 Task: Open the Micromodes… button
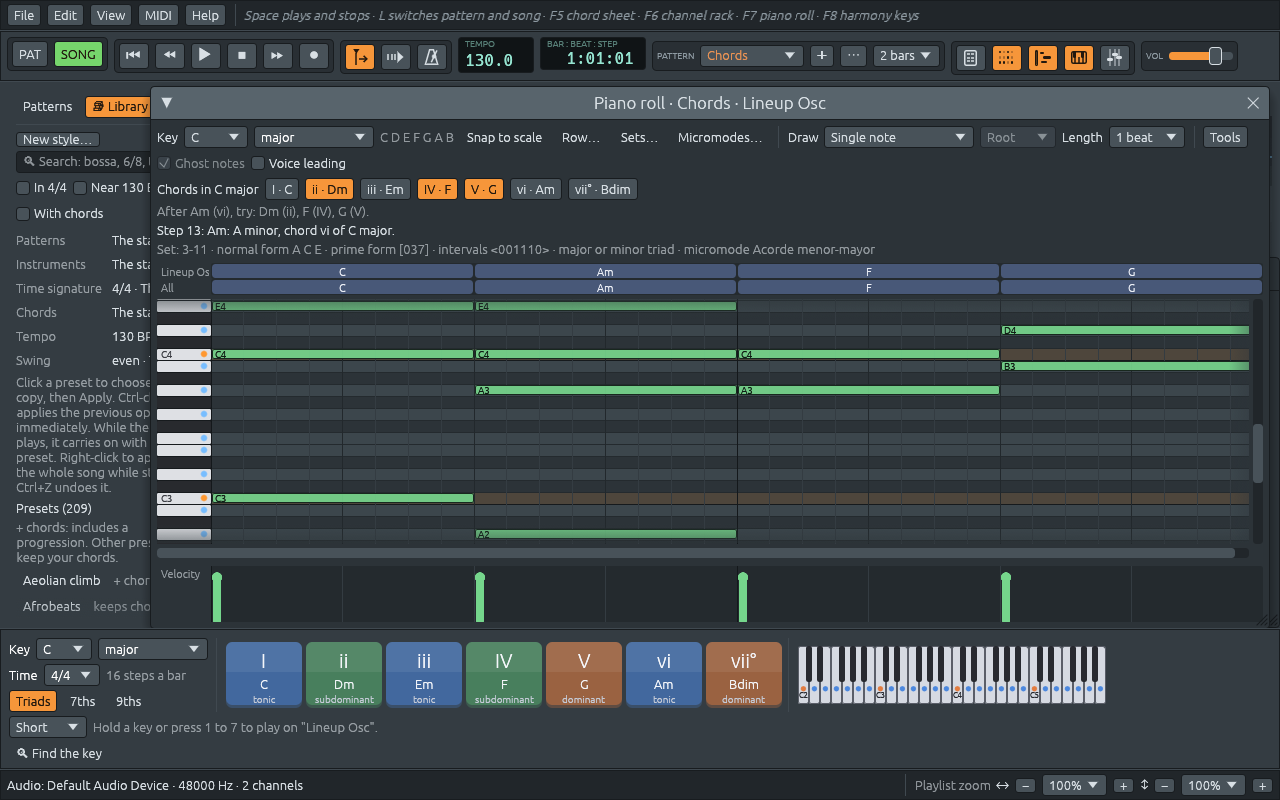tap(720, 138)
